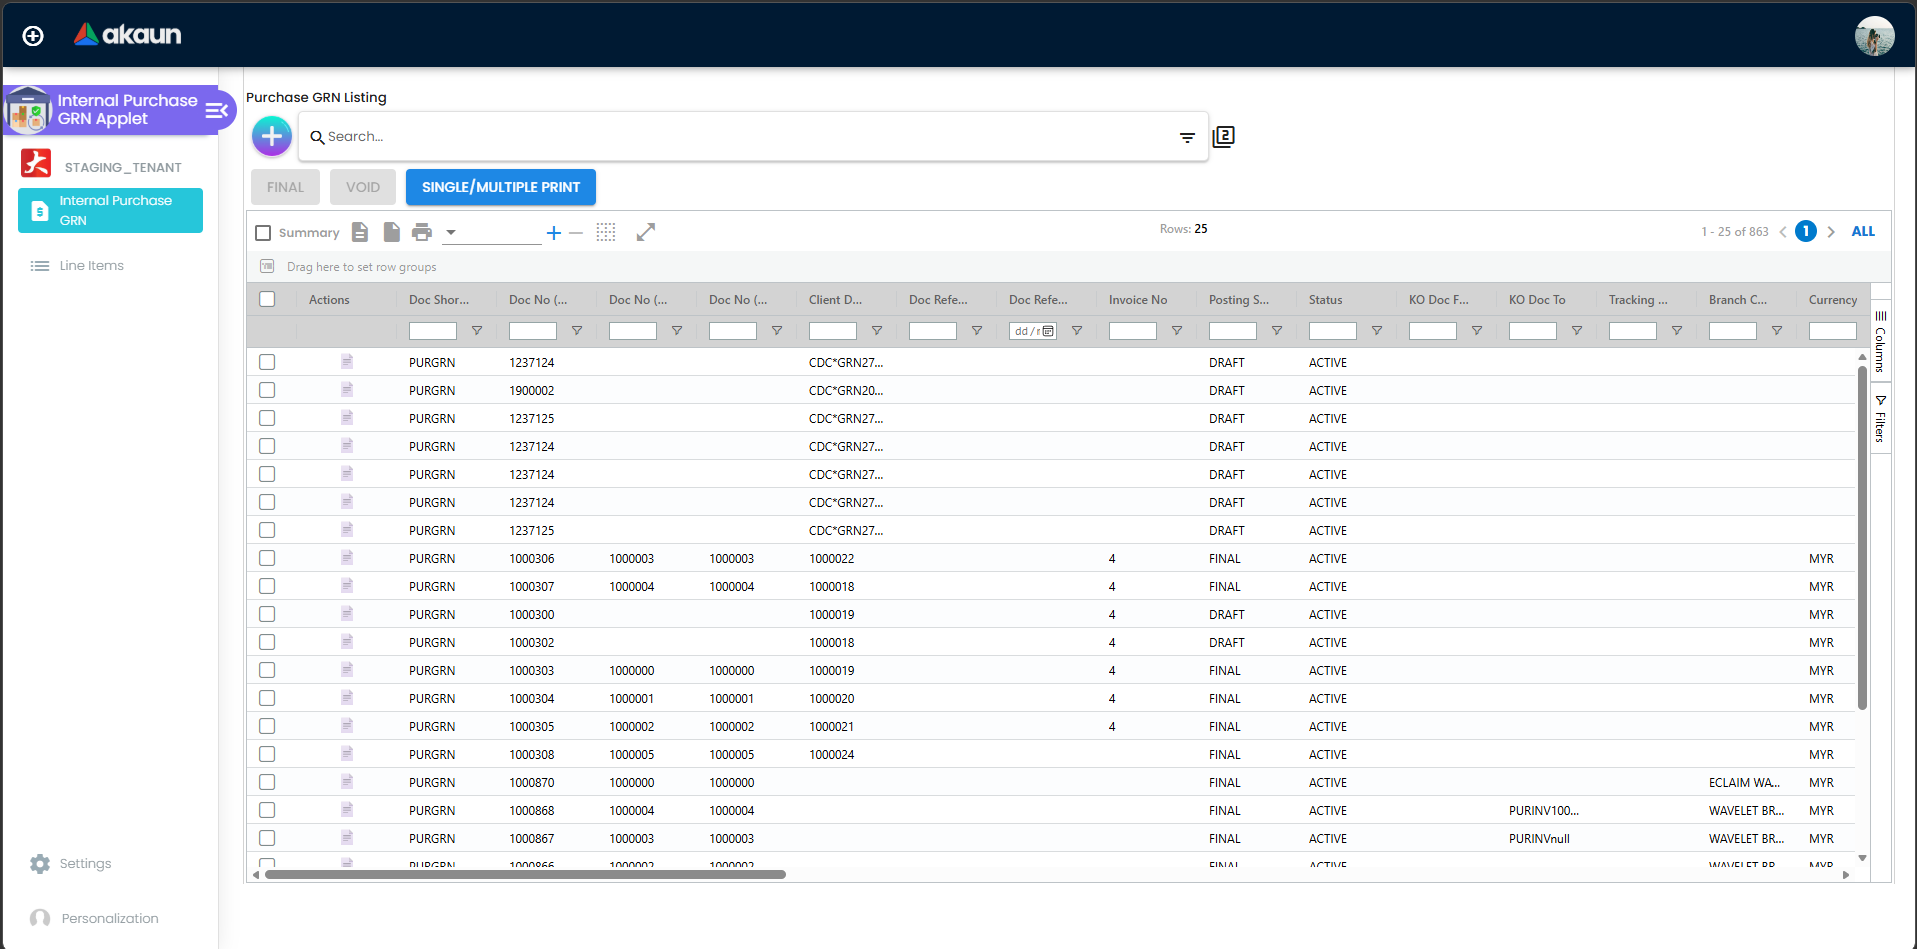Click ALL to show every row
The width and height of the screenshot is (1917, 949).
coord(1863,231)
